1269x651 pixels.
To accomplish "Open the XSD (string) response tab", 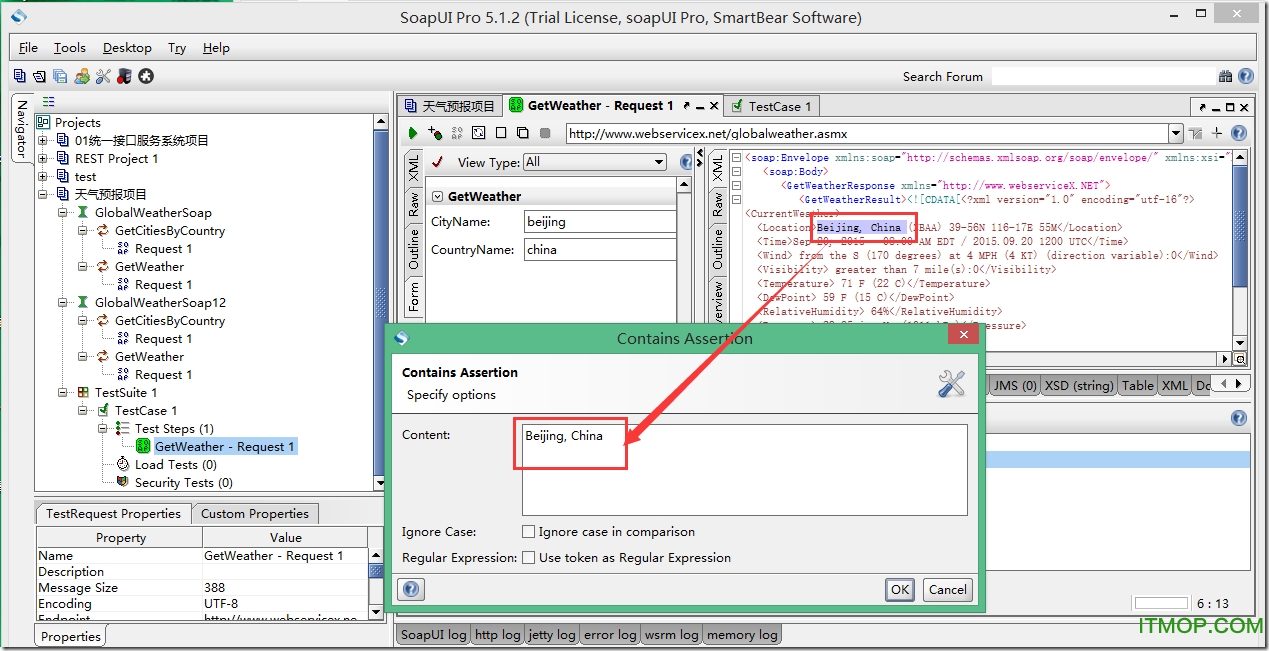I will [1079, 385].
